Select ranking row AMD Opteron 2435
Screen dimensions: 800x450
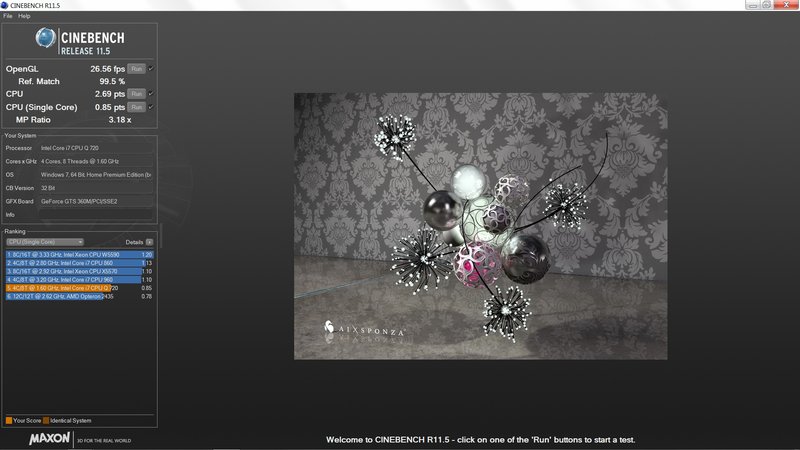(80, 296)
